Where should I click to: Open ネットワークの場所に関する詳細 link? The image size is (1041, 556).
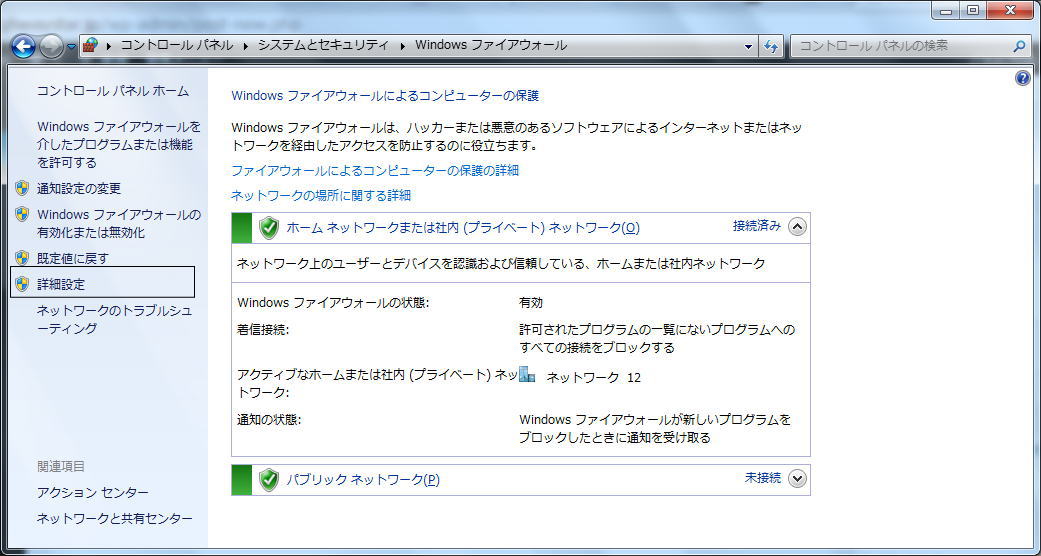tap(321, 195)
